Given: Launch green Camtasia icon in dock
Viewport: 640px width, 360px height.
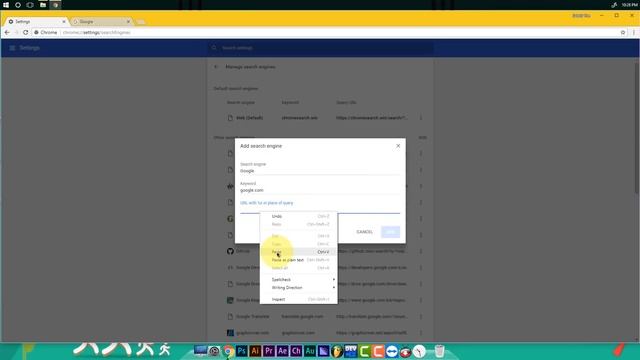Looking at the screenshot, I should tap(364, 351).
